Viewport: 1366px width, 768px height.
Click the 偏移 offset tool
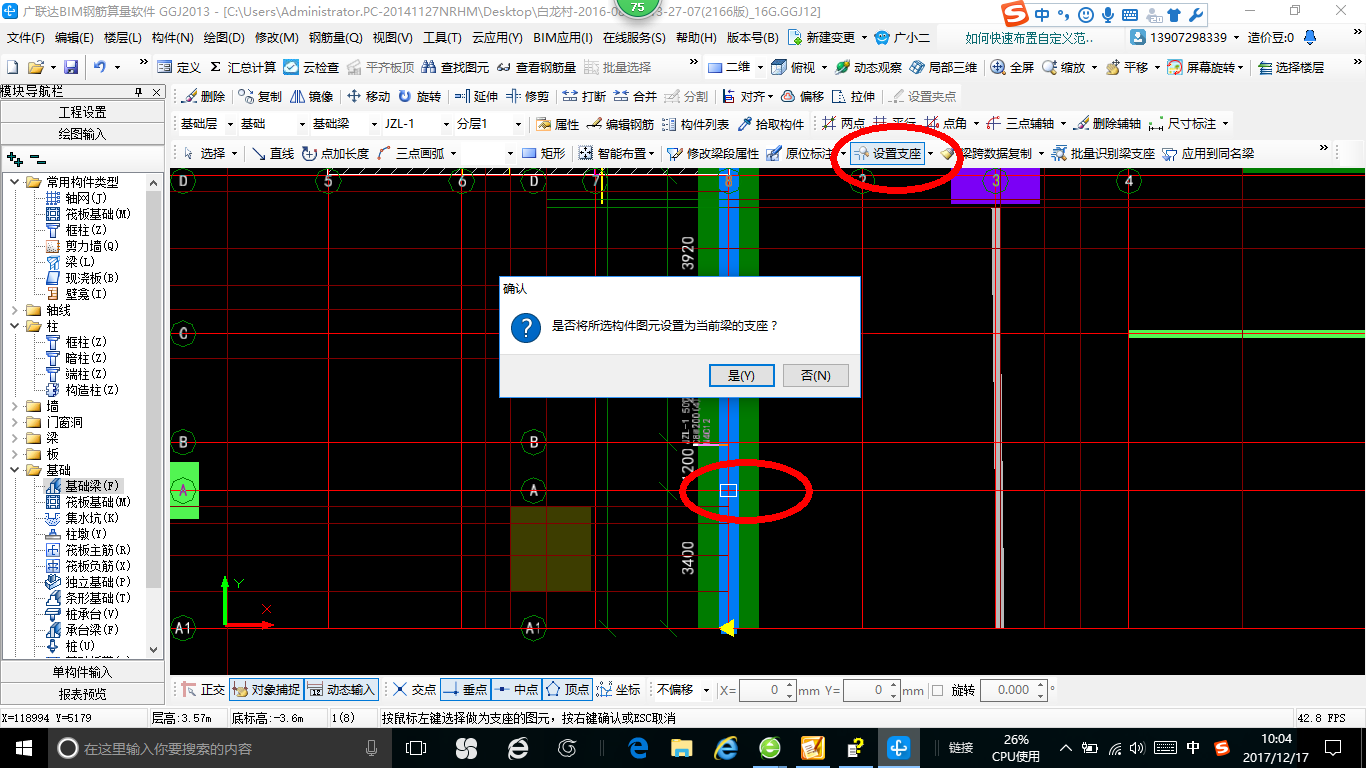(802, 97)
